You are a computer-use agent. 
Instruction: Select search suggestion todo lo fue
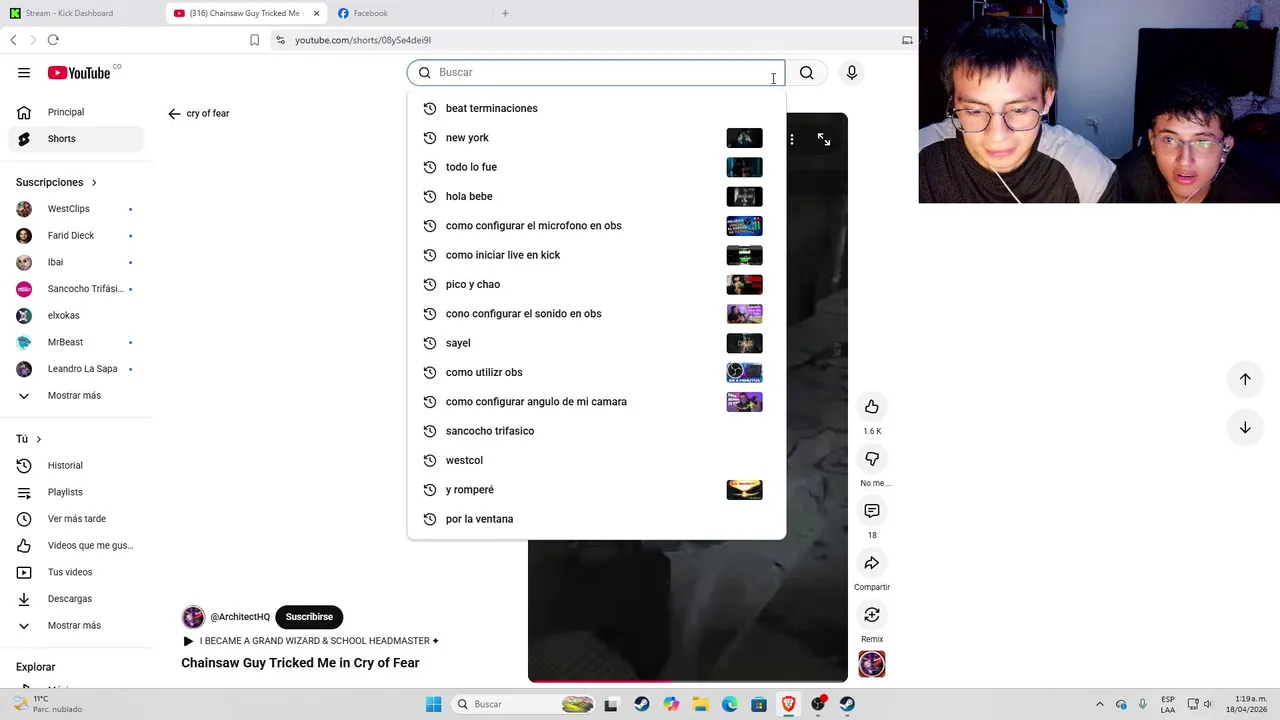tap(596, 167)
